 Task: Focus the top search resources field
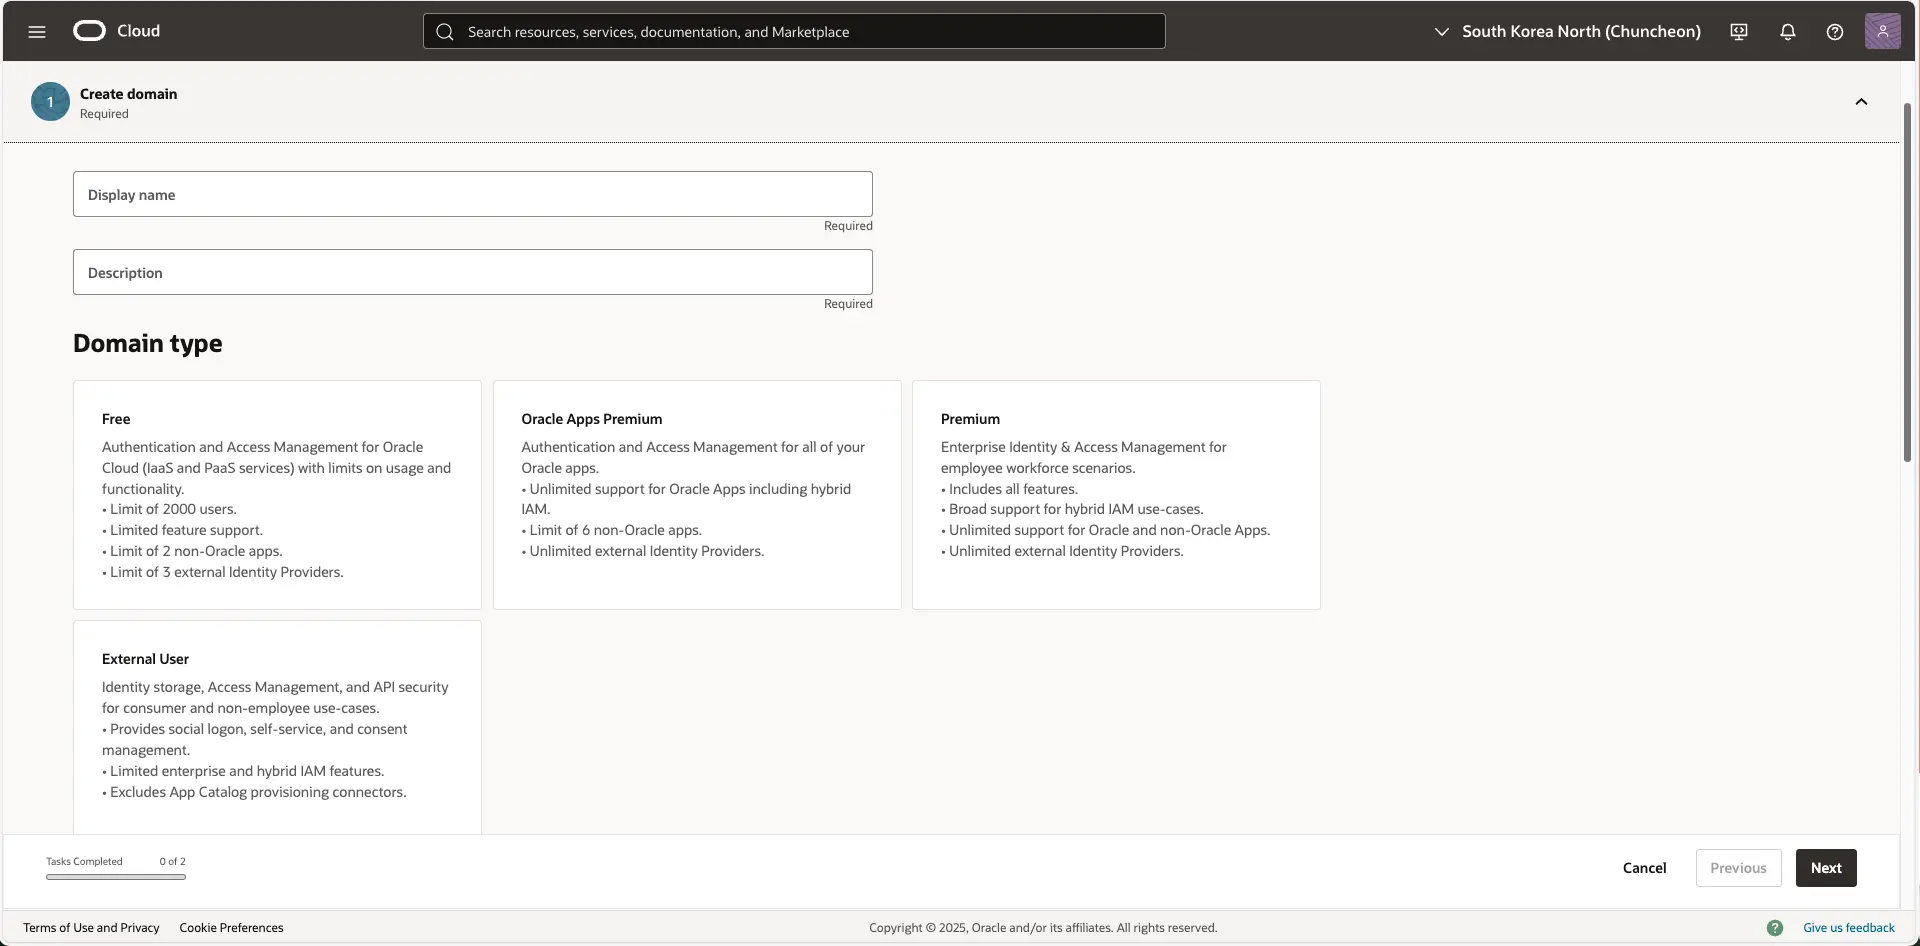(794, 31)
